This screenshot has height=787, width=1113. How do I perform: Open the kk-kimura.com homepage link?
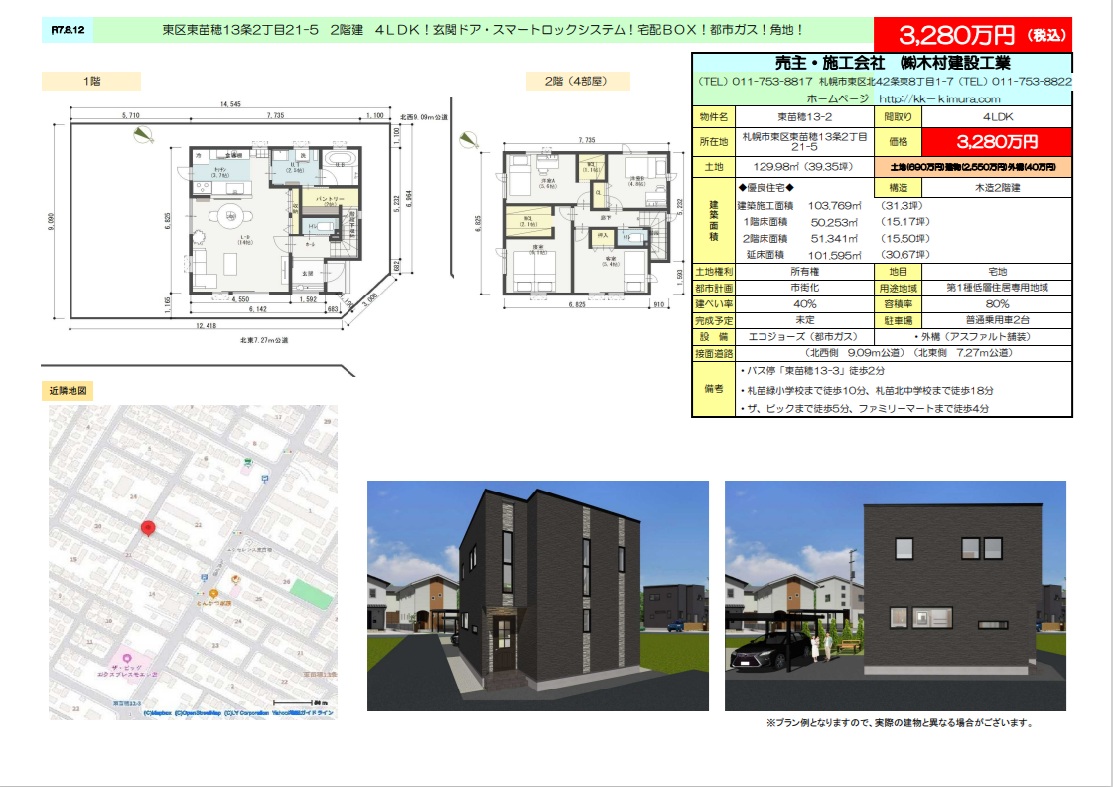[939, 99]
